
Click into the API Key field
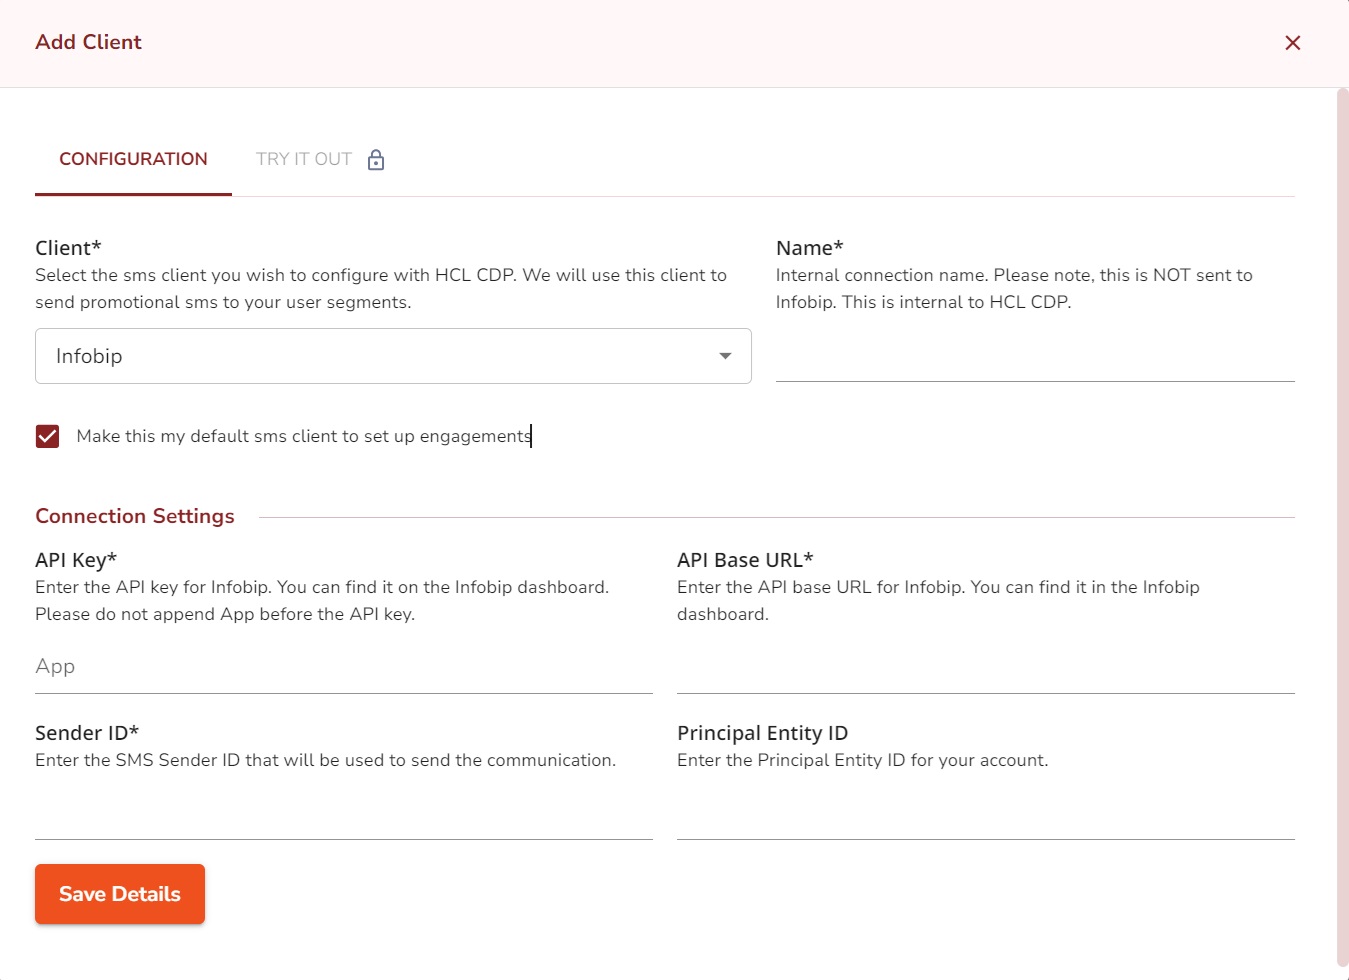[343, 667]
